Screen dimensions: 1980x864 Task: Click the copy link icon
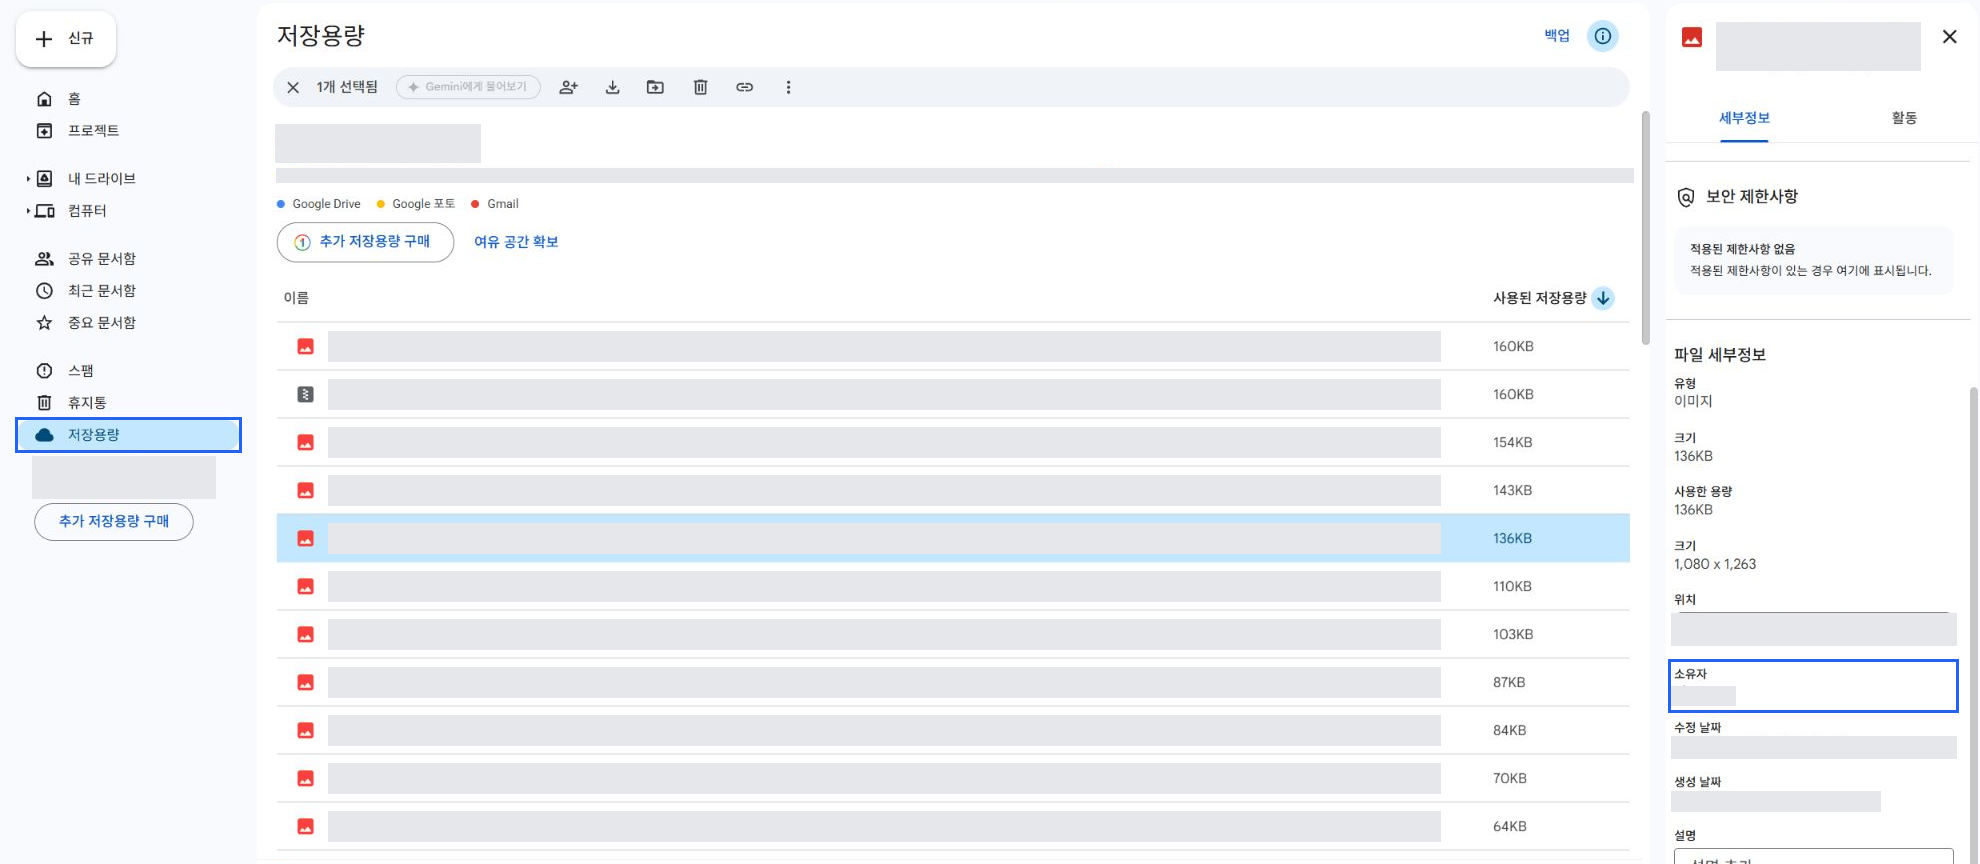click(745, 87)
